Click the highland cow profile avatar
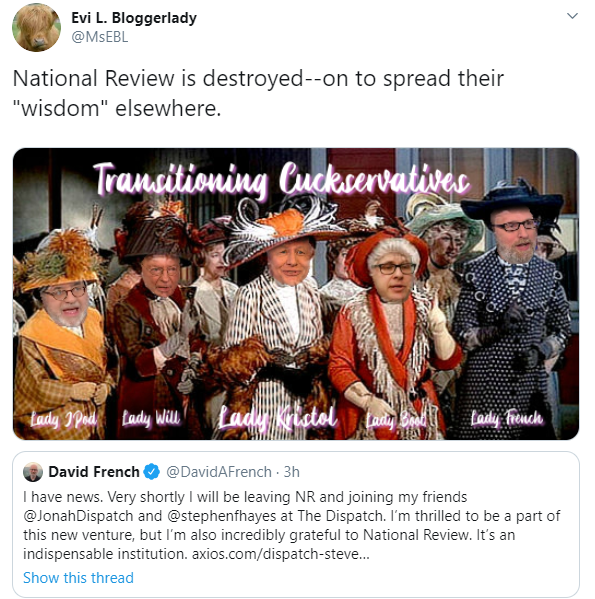Viewport: 595px width, 599px height. coord(36,27)
